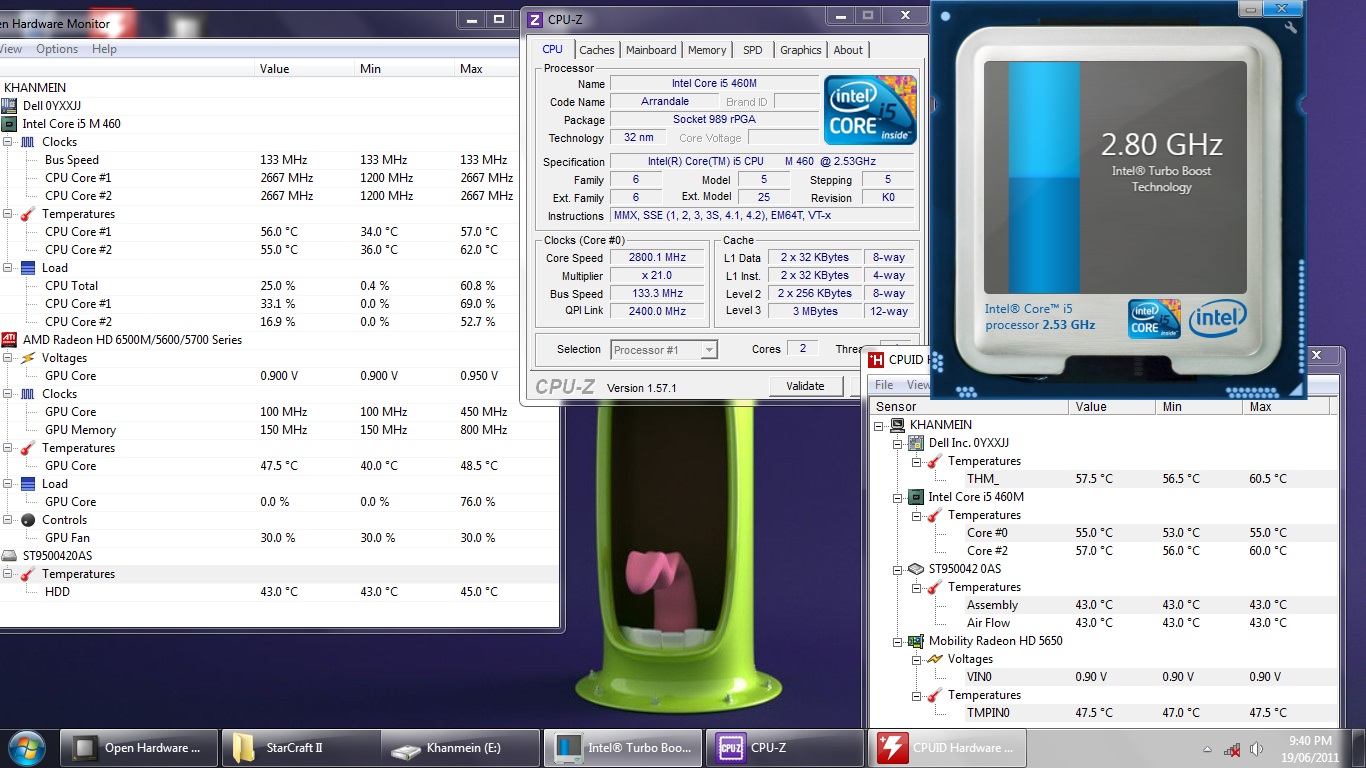
Task: Click the Show desktop strip beside the clock
Action: [1359, 748]
